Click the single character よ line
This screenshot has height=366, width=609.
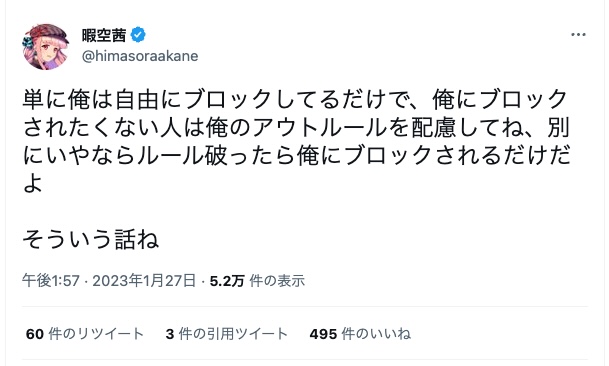[x=33, y=183]
